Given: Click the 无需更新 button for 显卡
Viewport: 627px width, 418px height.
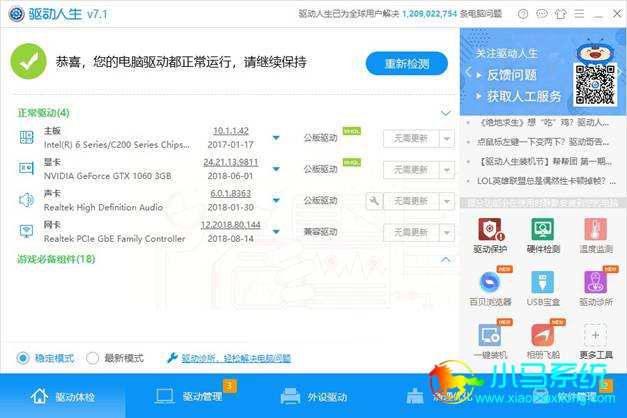Looking at the screenshot, I should click(x=411, y=170).
